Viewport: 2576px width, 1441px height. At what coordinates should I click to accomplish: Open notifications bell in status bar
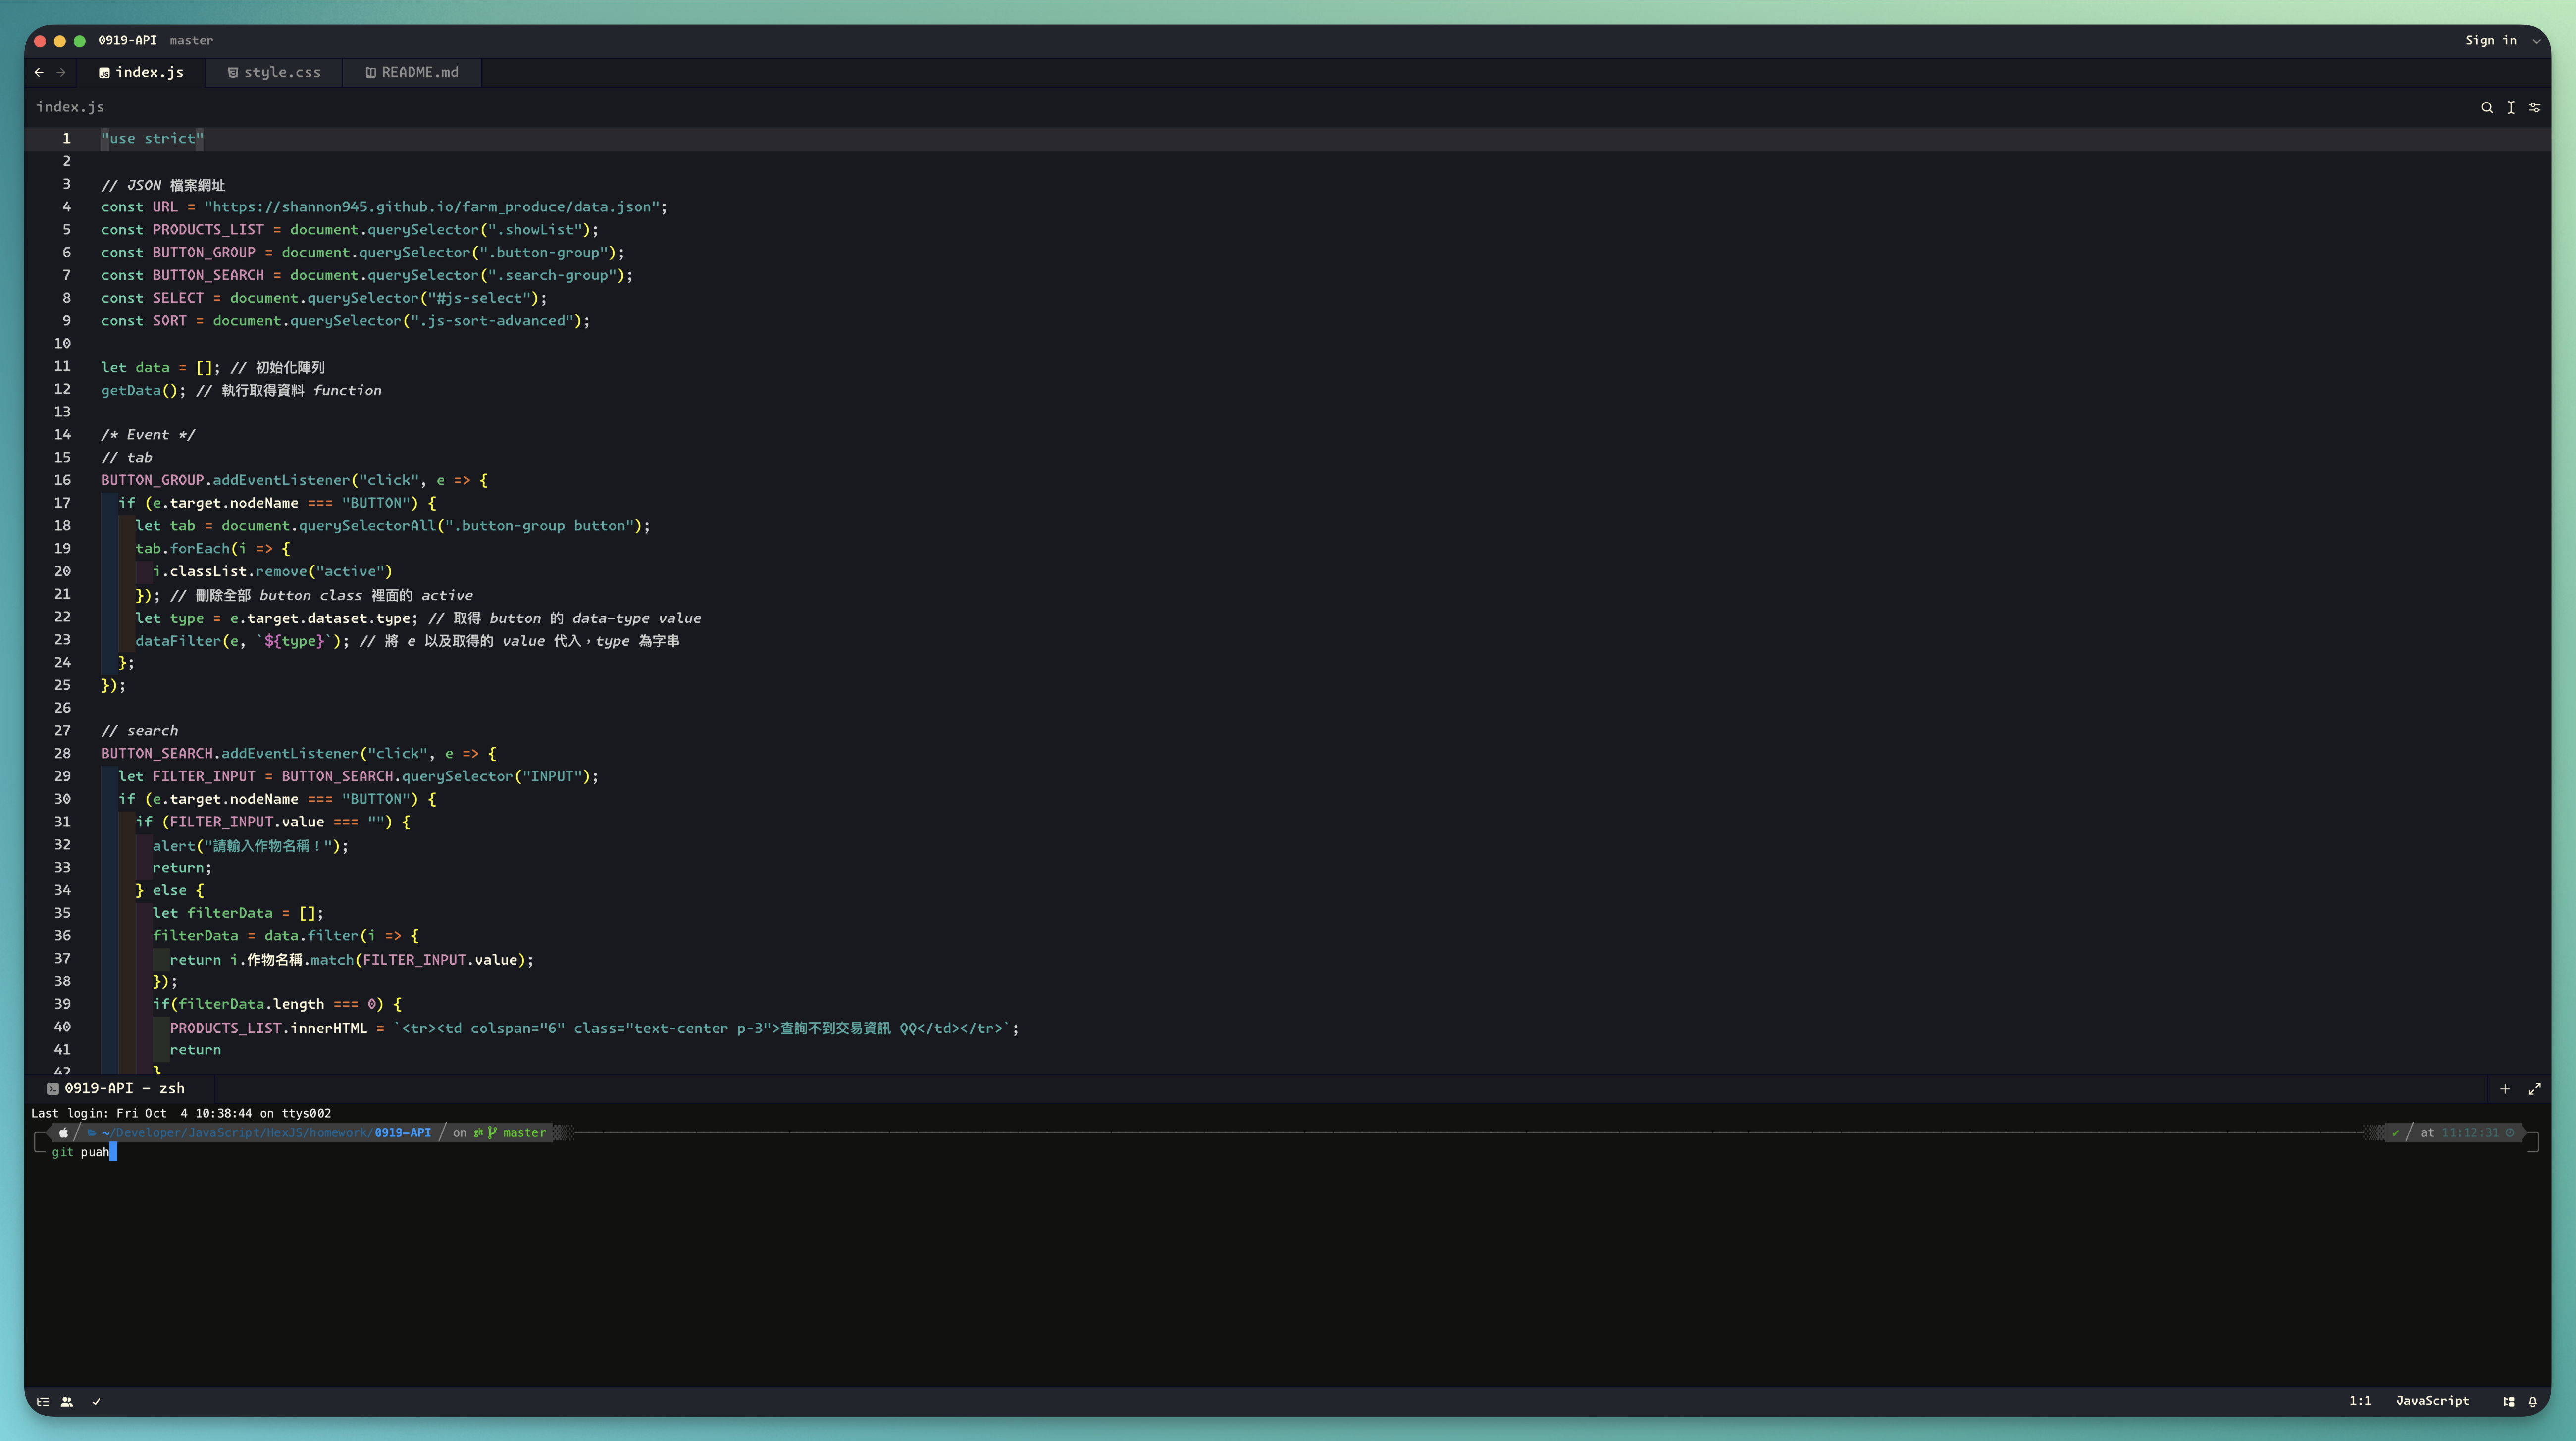click(x=2532, y=1401)
